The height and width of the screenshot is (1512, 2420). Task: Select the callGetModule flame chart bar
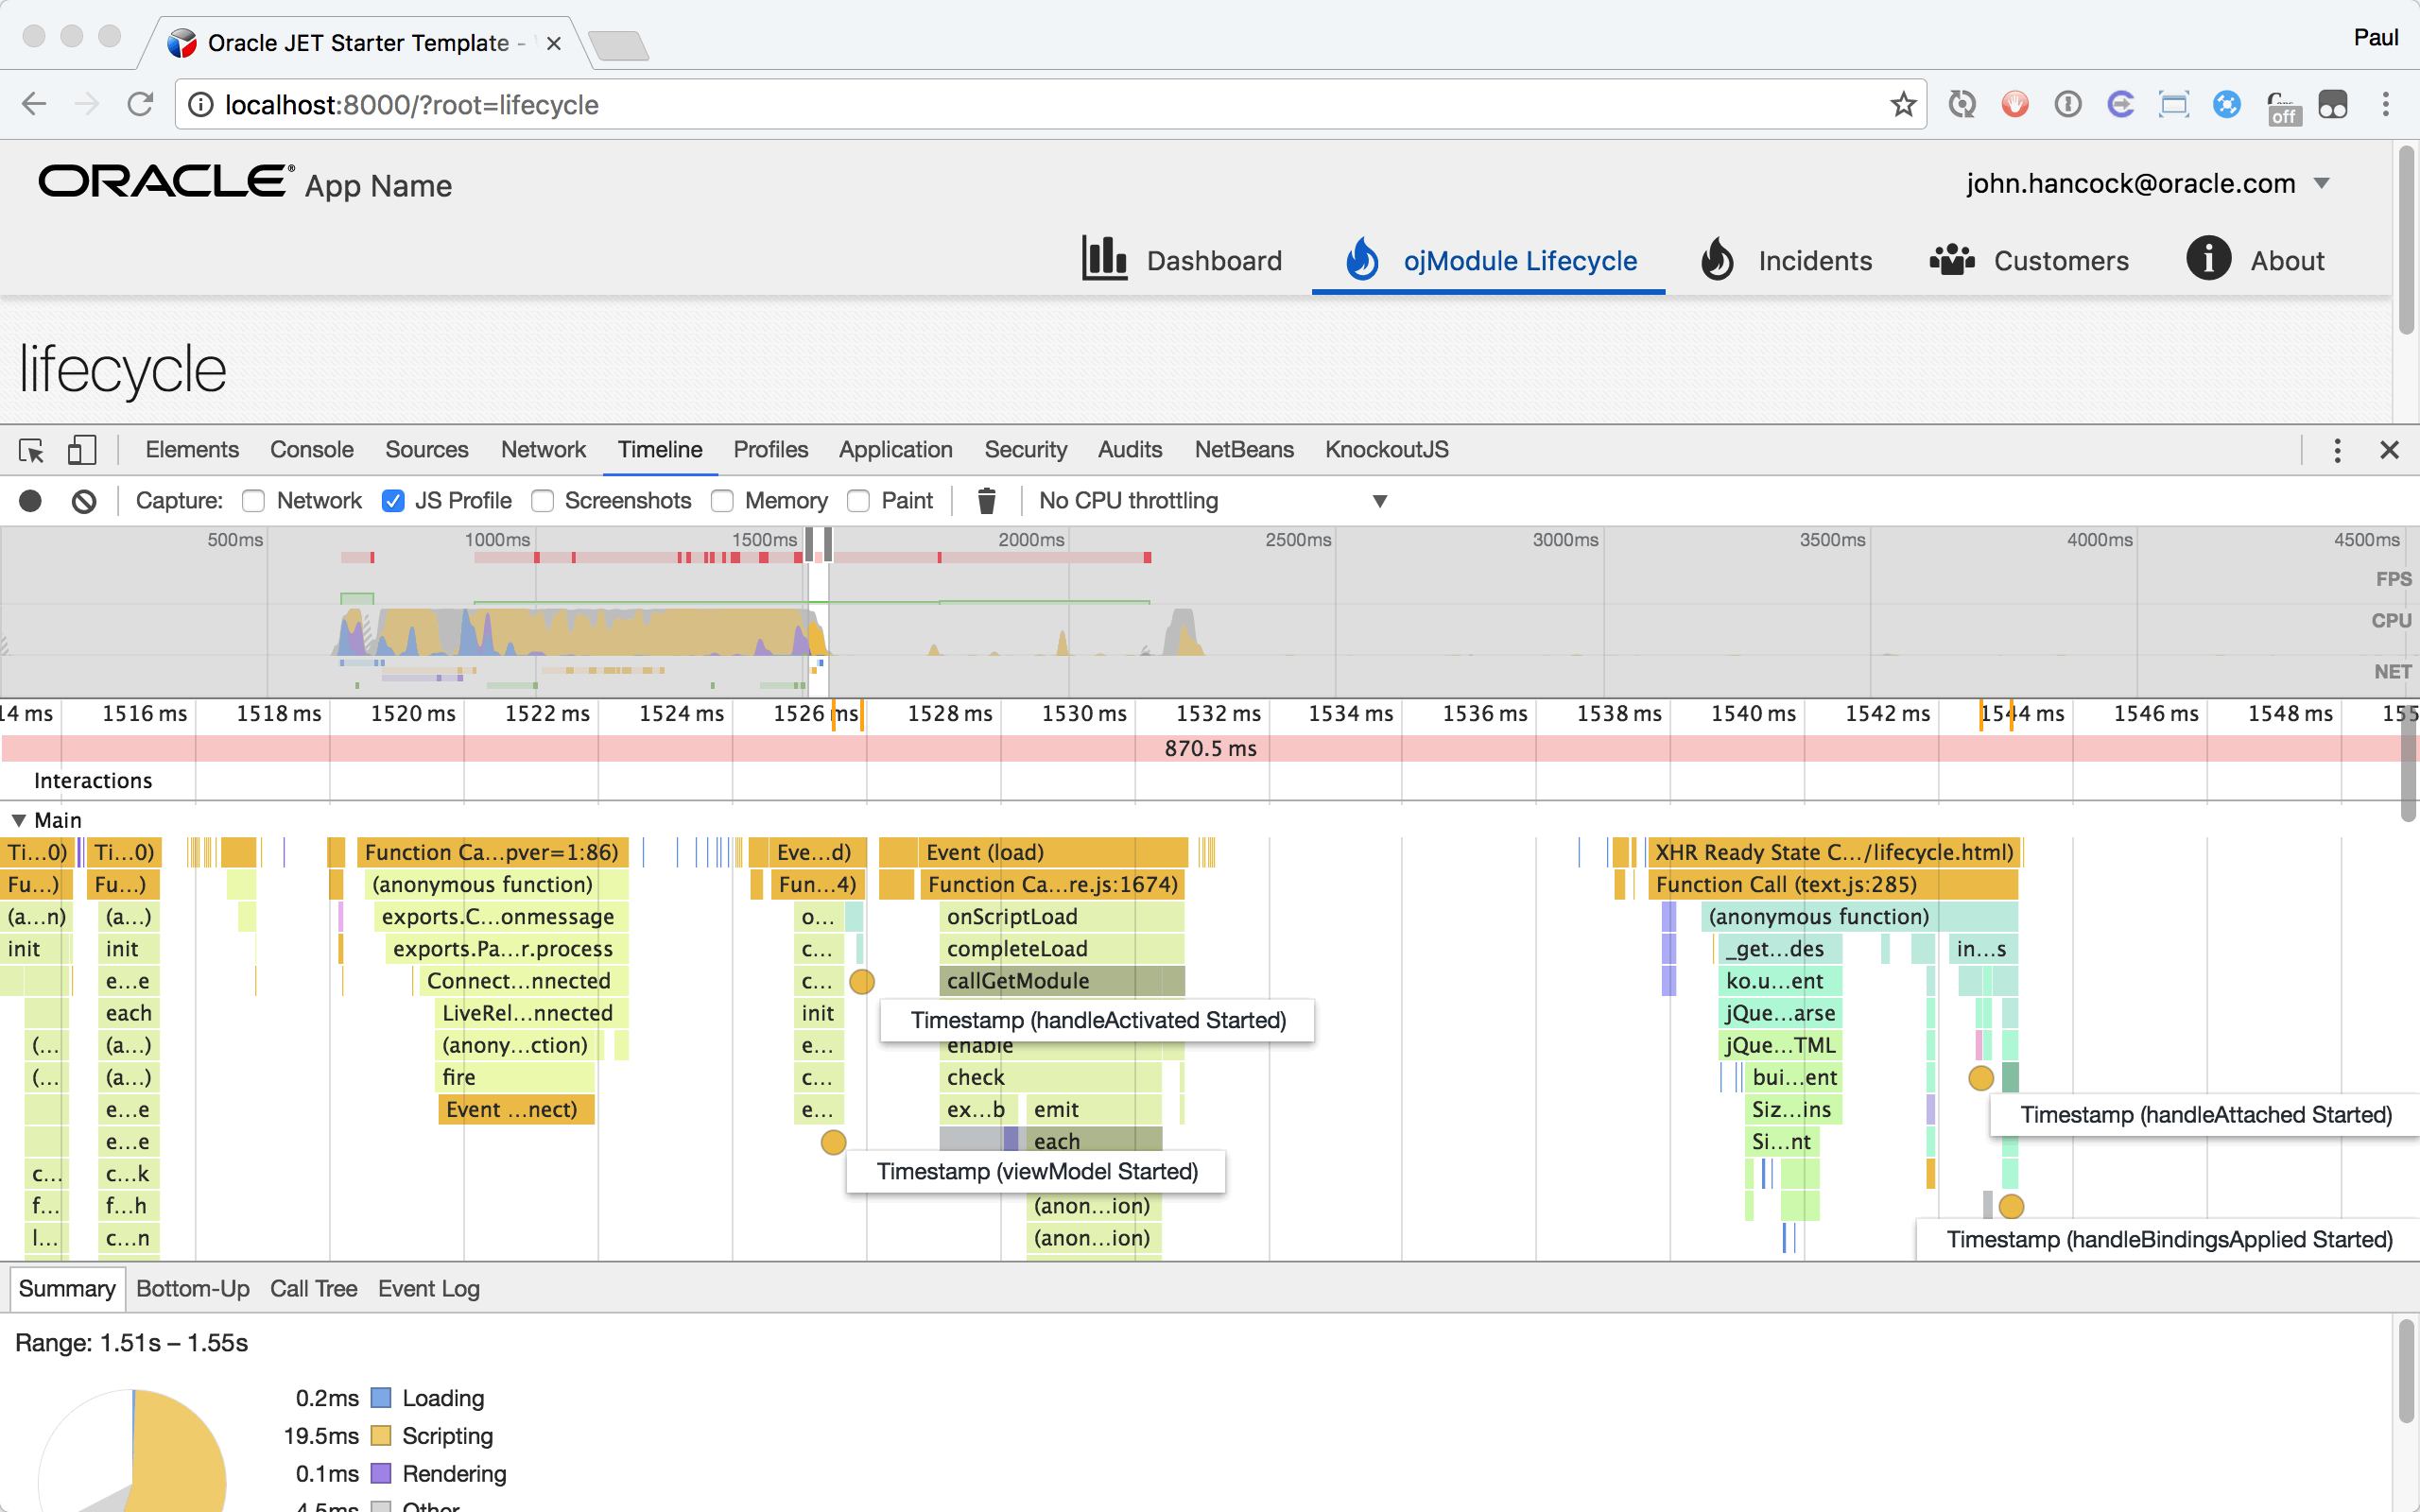click(1062, 980)
